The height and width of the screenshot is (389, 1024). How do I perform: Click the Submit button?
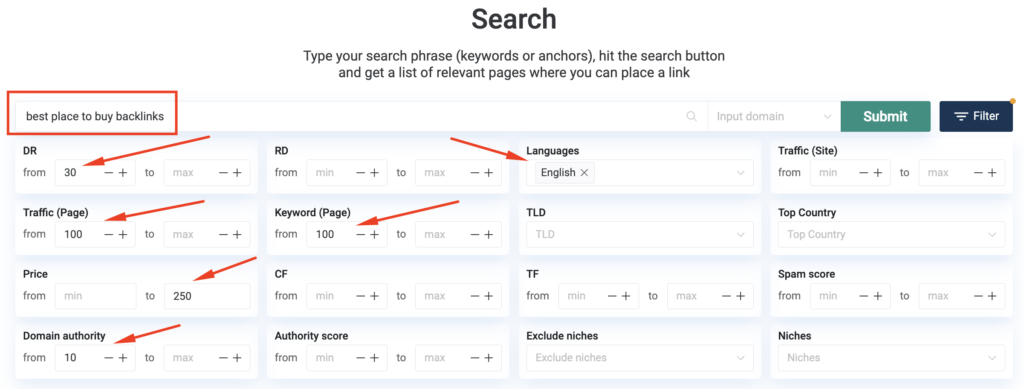(x=886, y=117)
